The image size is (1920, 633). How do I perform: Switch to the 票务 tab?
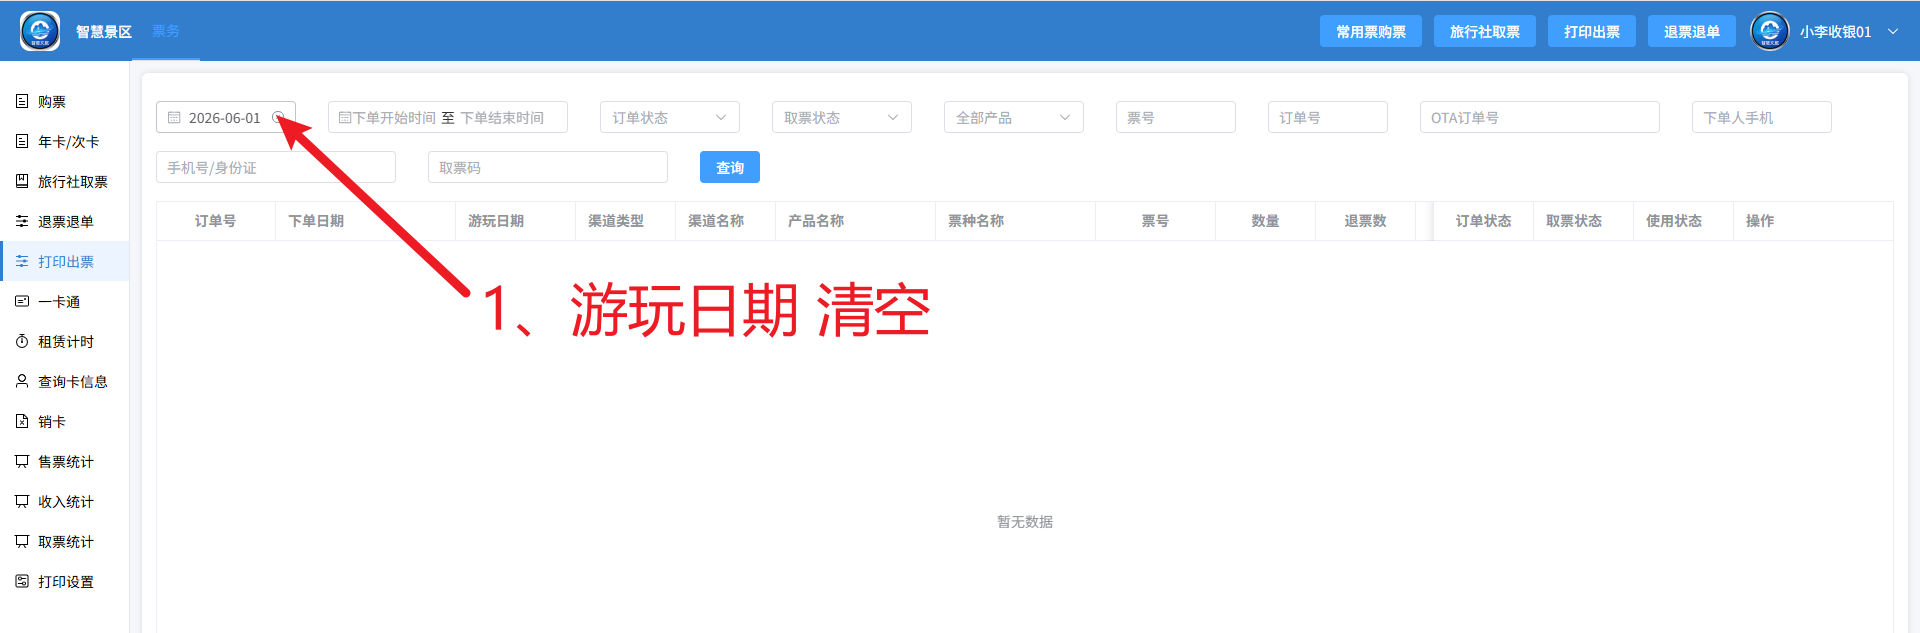point(166,31)
